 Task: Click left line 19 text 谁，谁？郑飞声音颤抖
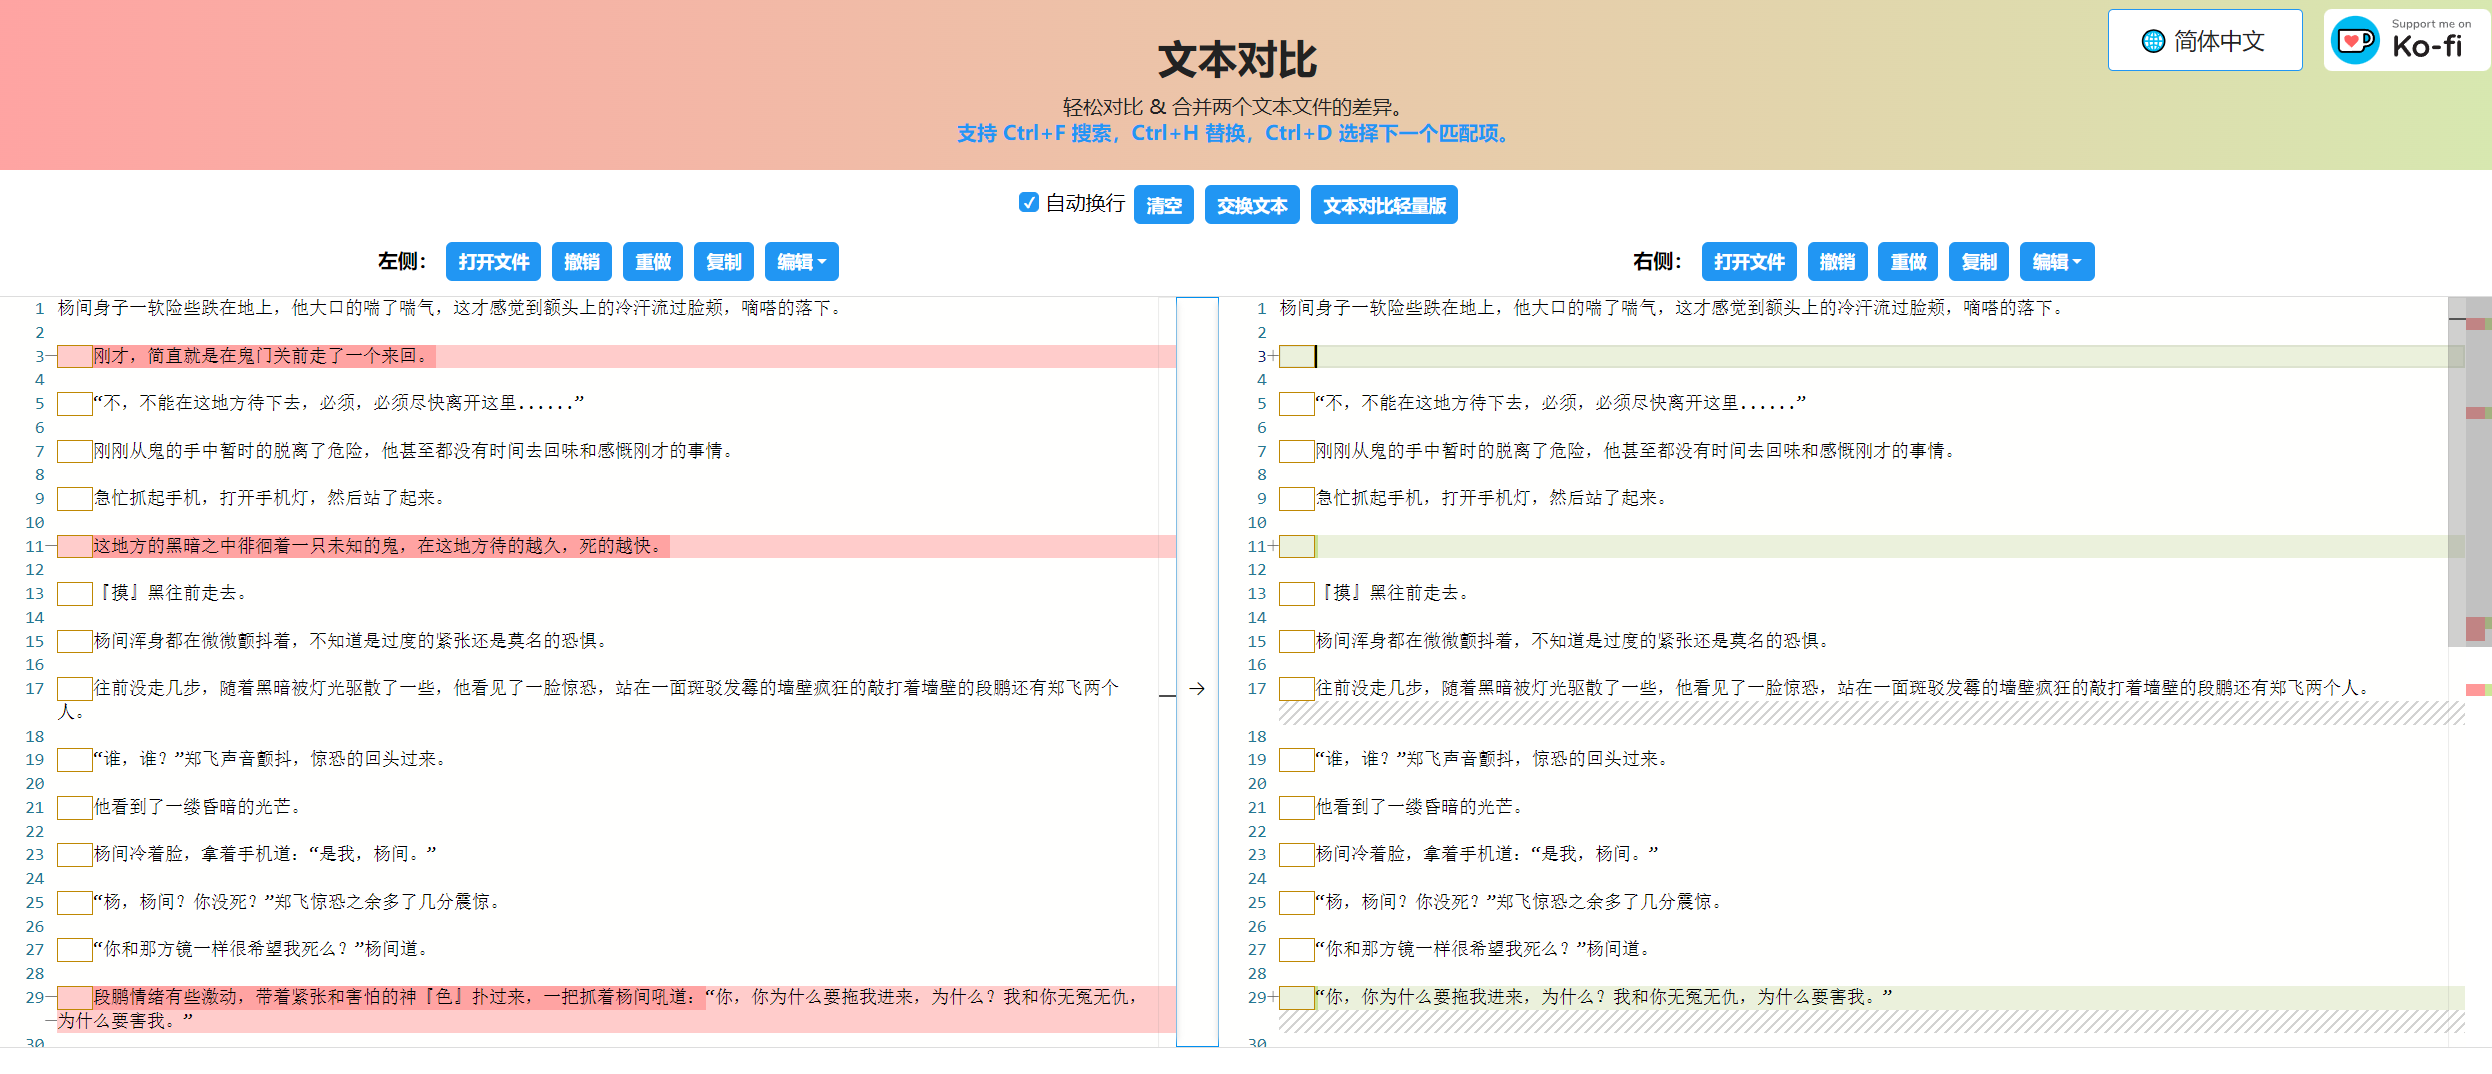[198, 759]
